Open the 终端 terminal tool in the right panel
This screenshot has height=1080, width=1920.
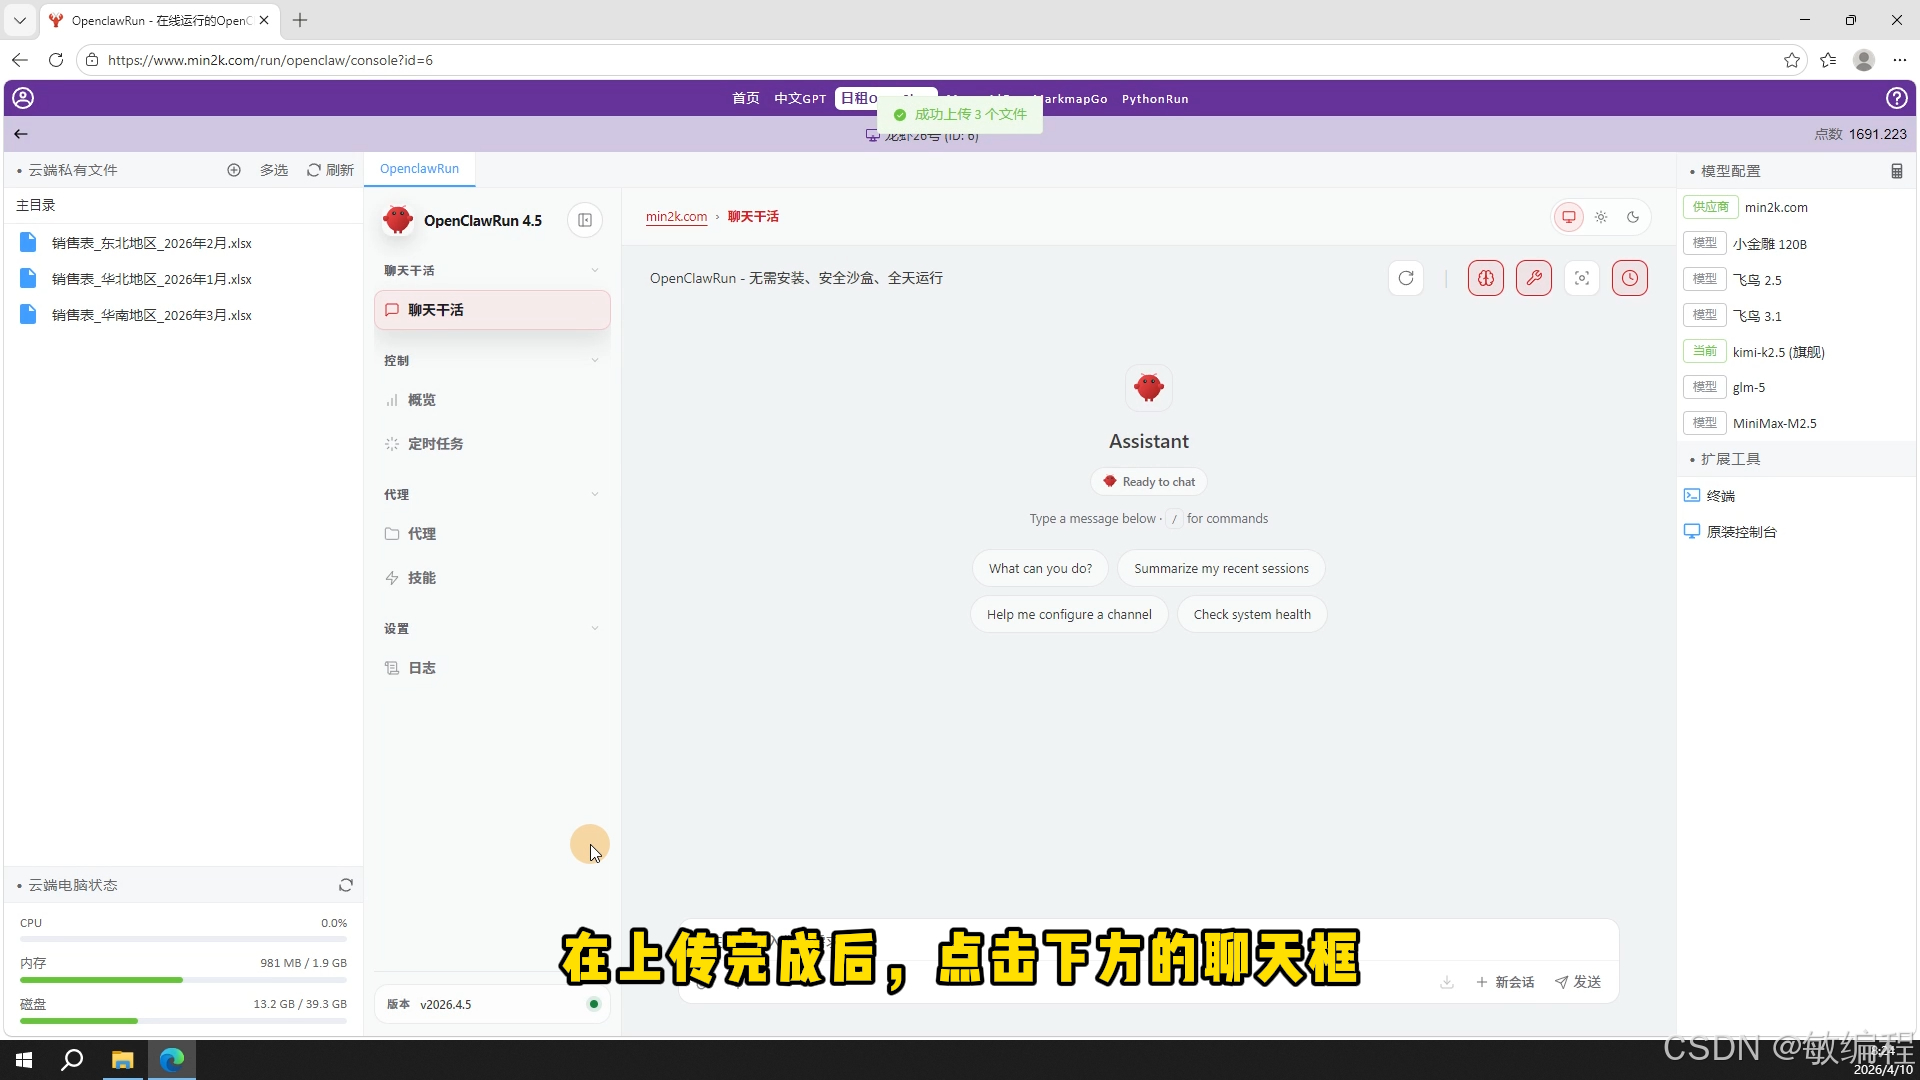pyautogui.click(x=1720, y=495)
